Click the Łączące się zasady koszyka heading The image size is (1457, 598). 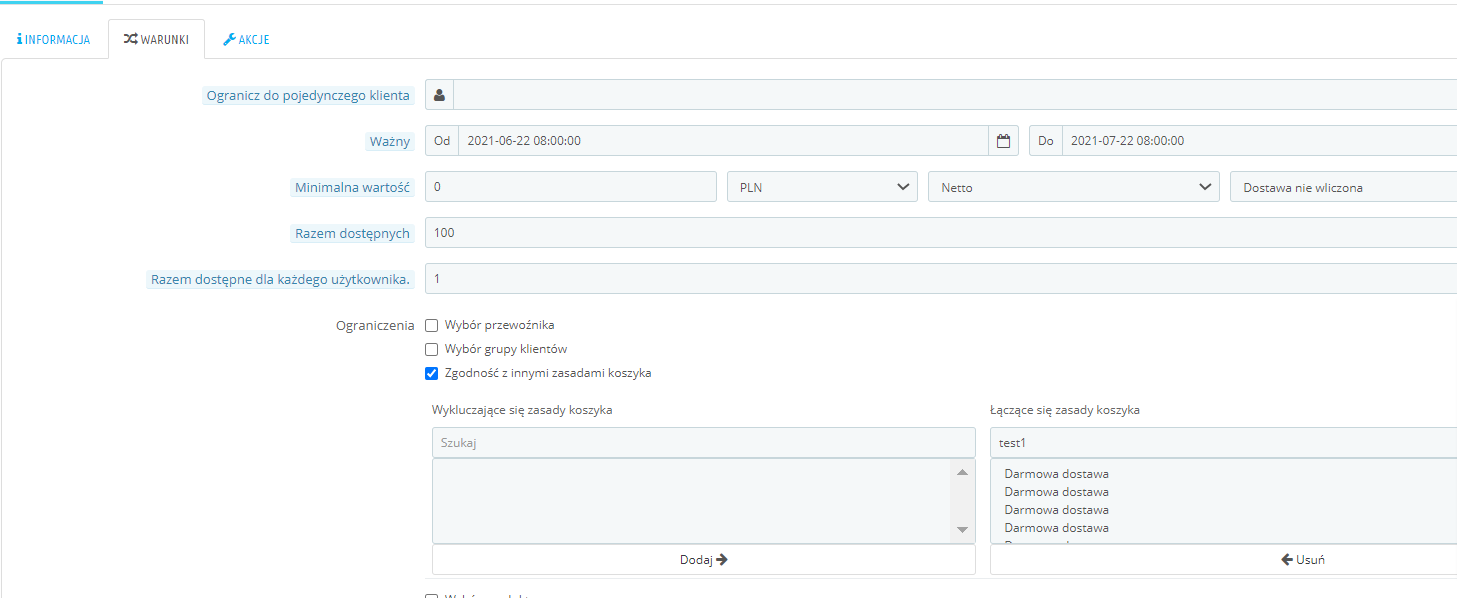1065,410
